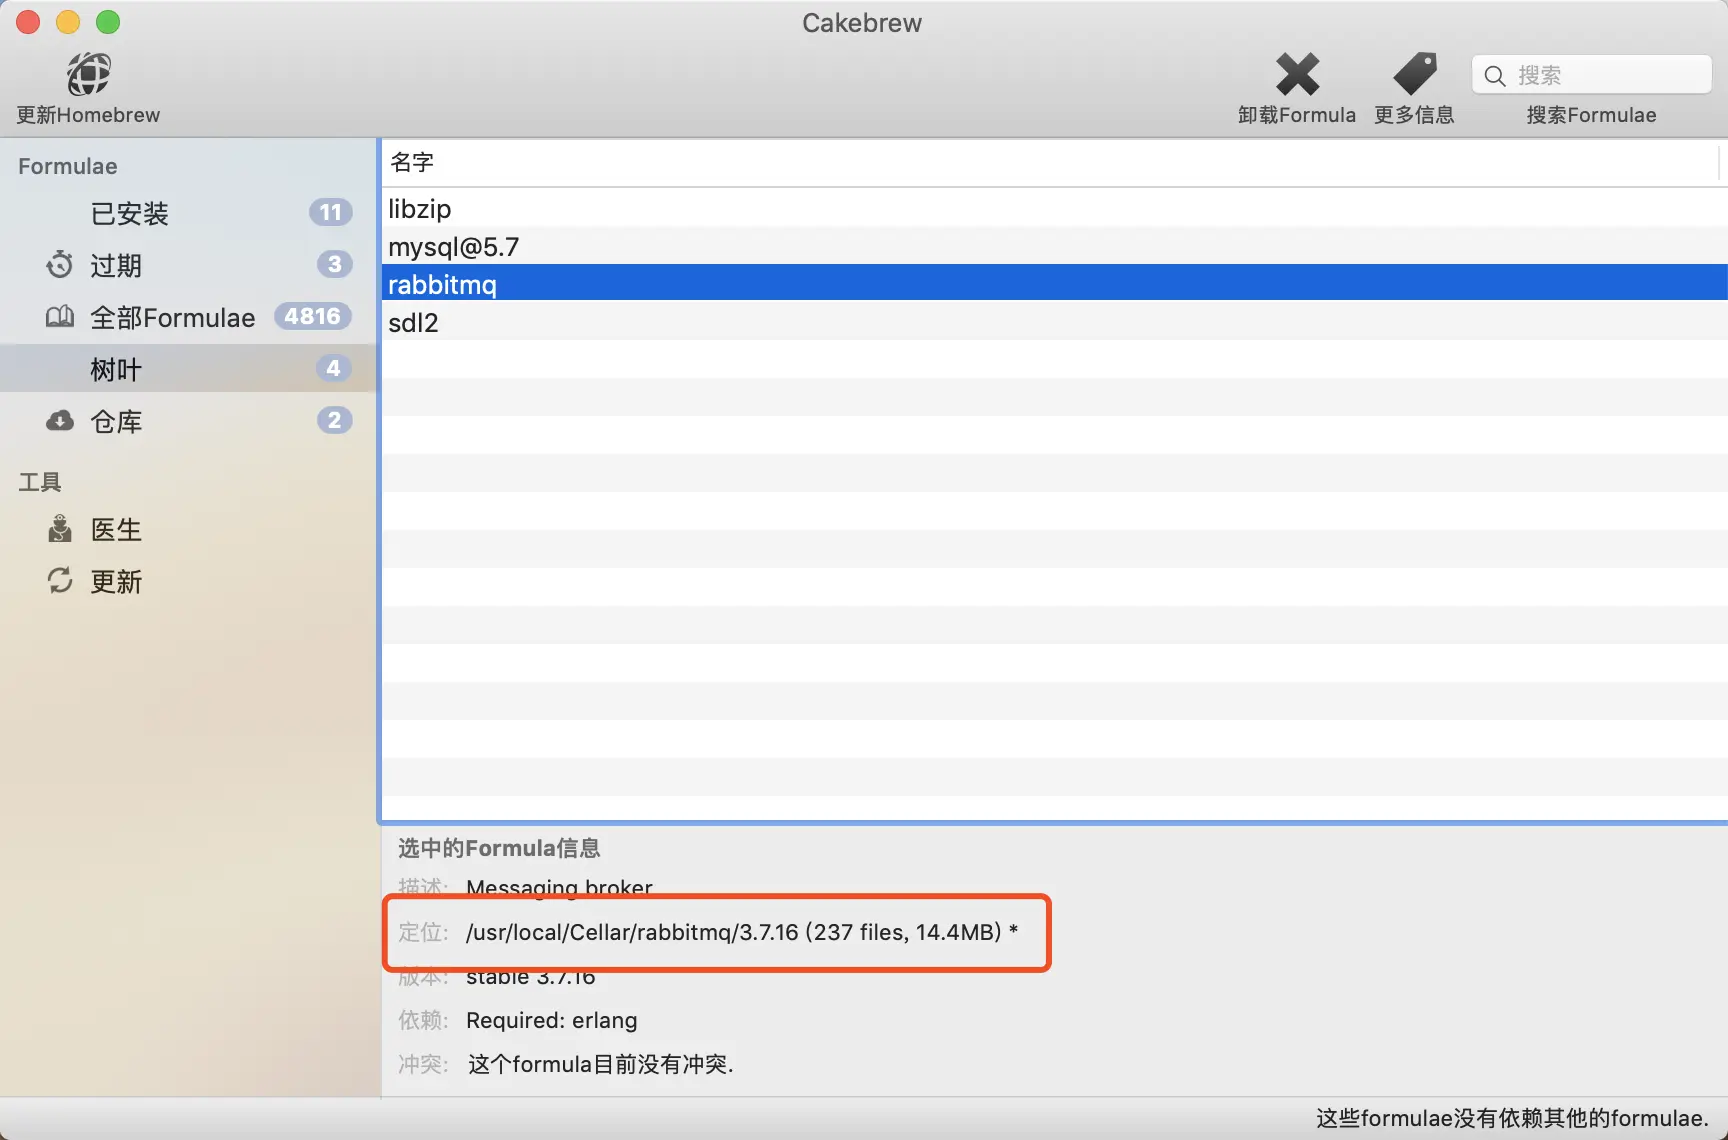The width and height of the screenshot is (1728, 1140).
Task: Open more info tag icon
Action: 1414,74
